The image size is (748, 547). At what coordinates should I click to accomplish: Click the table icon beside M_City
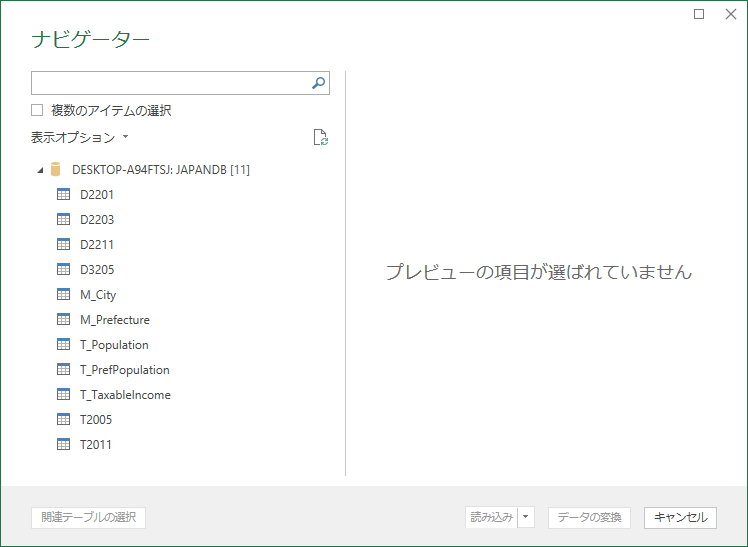click(x=63, y=295)
